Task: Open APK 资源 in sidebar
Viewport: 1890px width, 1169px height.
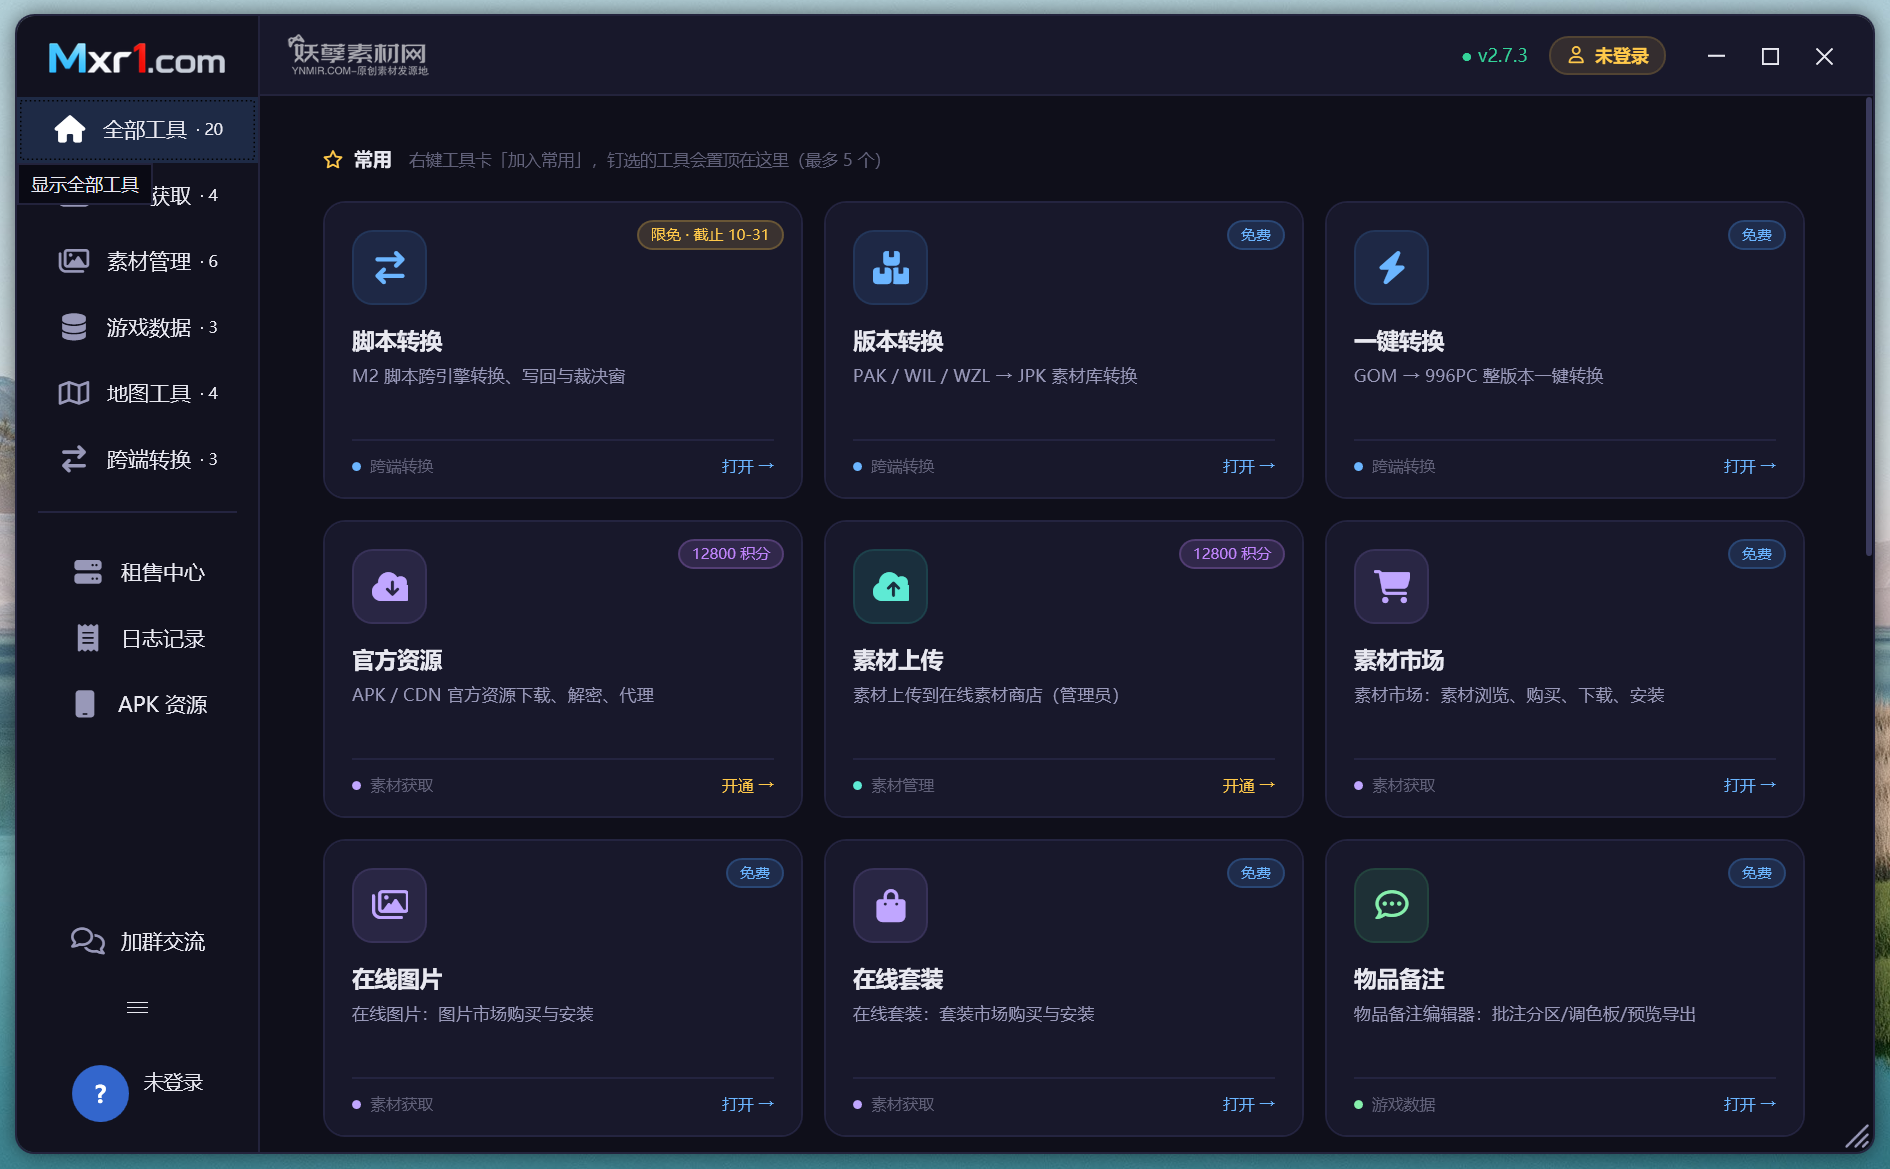Action: 138,704
